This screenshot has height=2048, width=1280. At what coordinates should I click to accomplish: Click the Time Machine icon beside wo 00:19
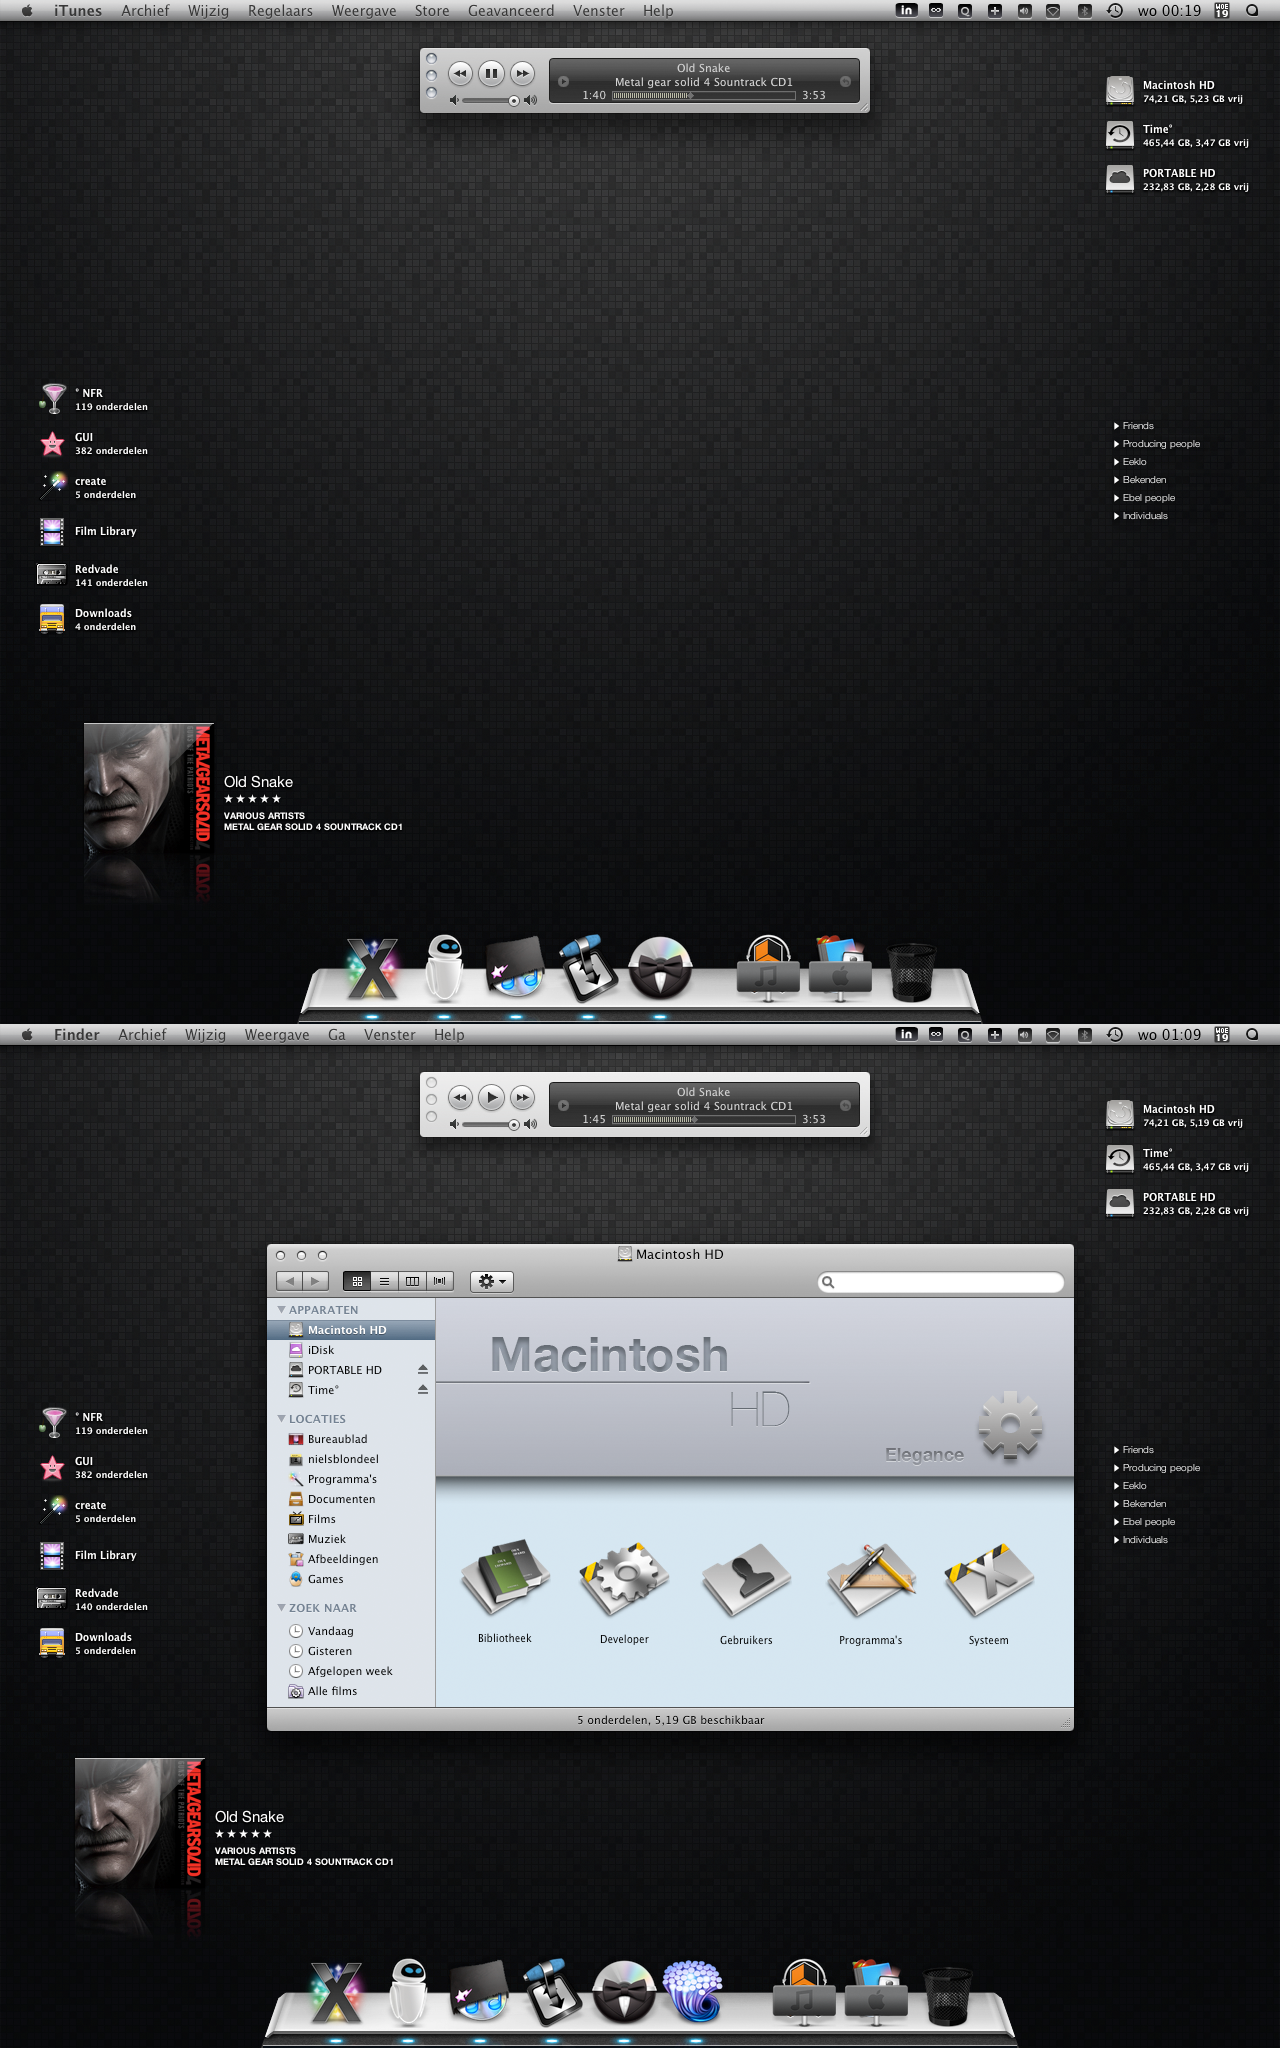(1114, 10)
